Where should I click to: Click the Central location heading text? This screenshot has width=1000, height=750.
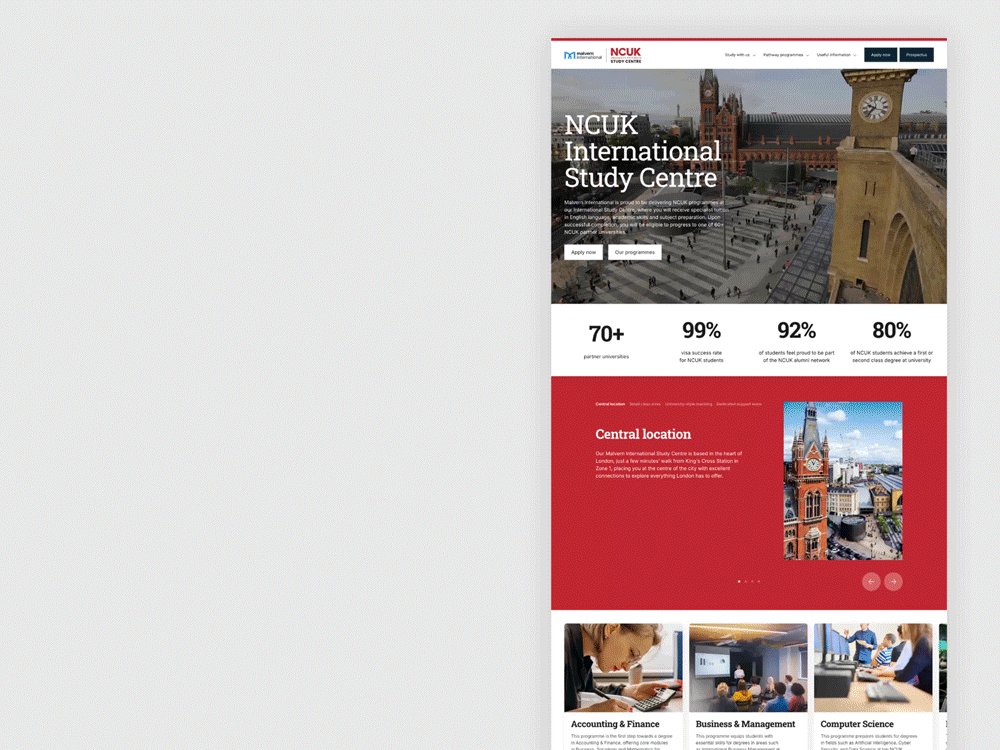[643, 434]
